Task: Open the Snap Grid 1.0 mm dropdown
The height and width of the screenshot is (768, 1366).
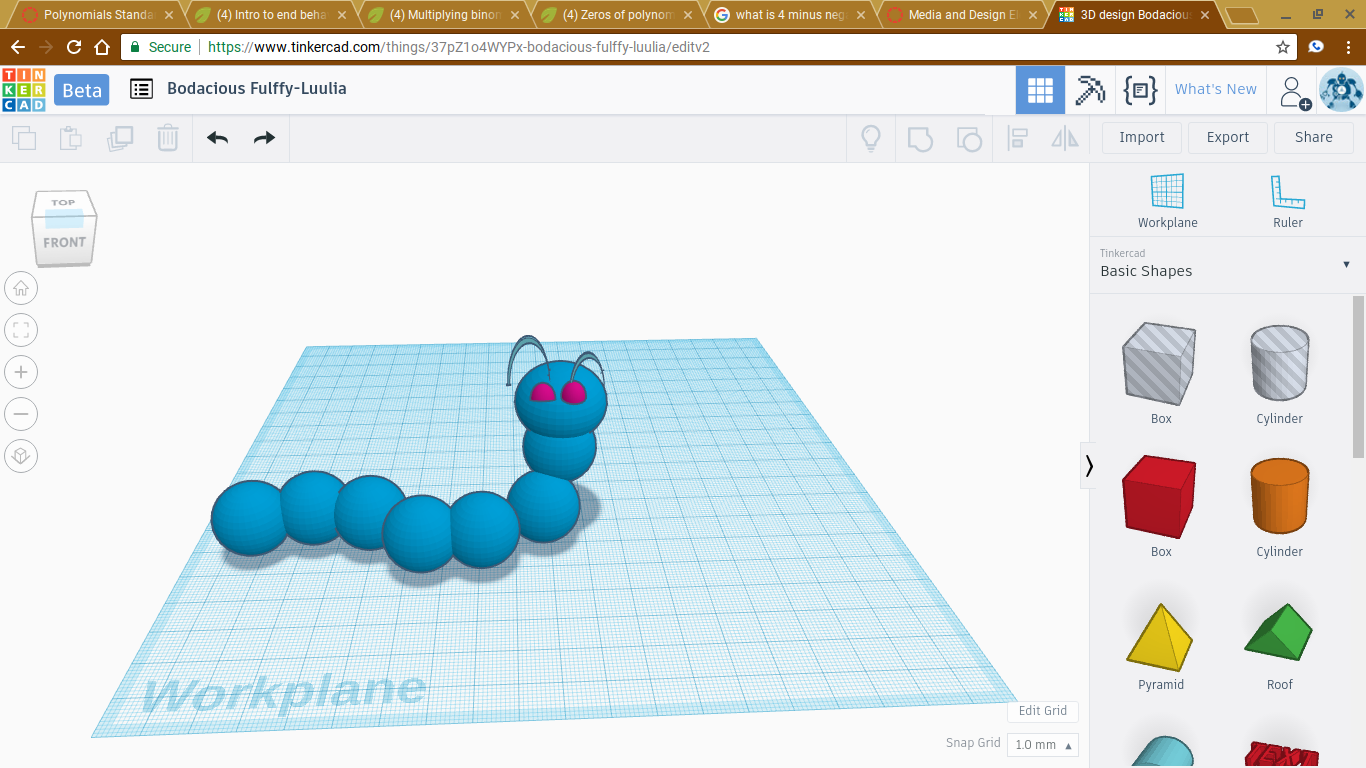Action: [1043, 744]
